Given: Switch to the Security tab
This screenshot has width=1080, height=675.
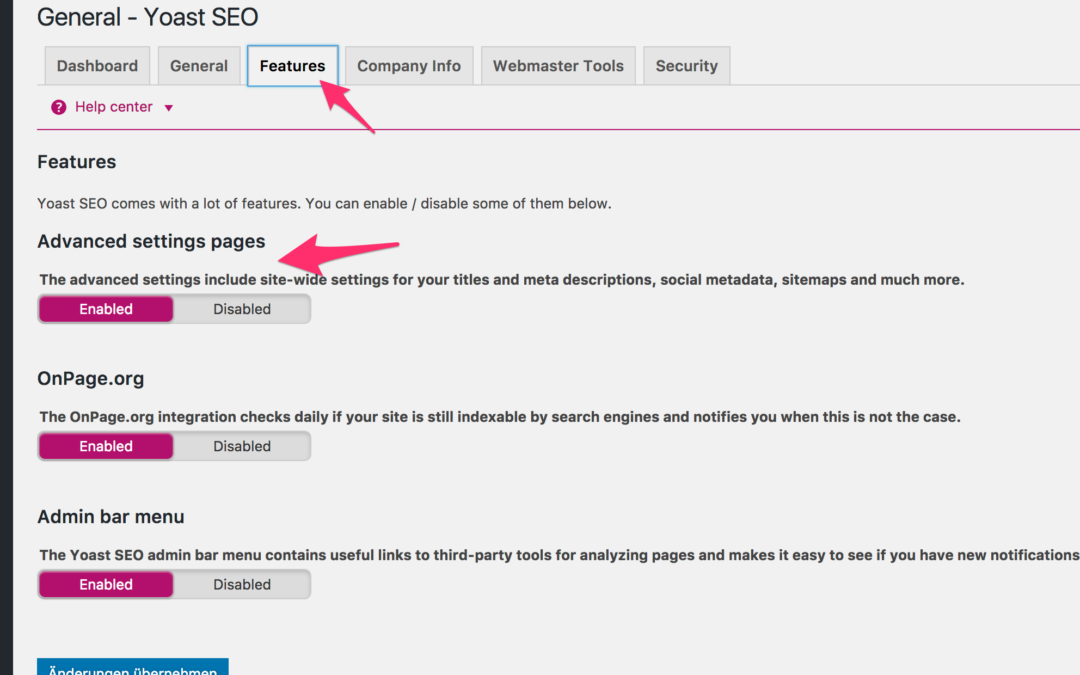Looking at the screenshot, I should [x=687, y=66].
